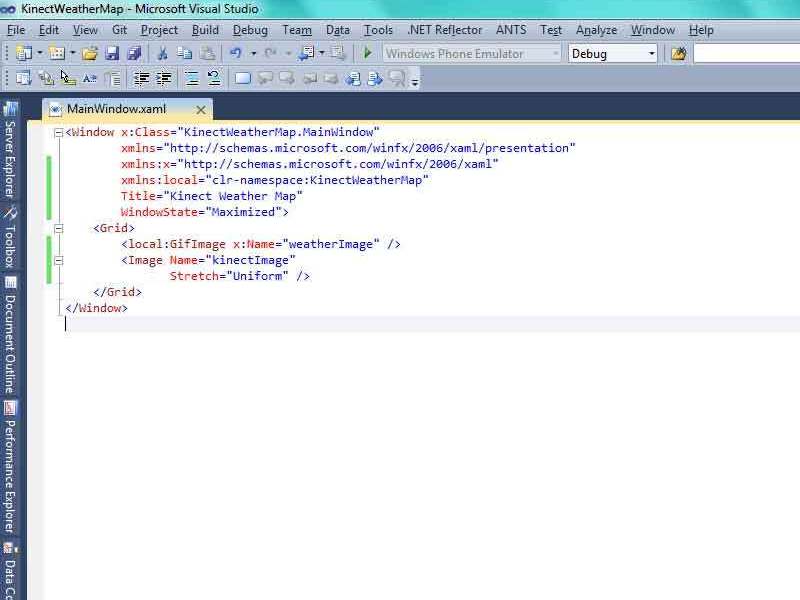Open the Project menu
Image resolution: width=800 pixels, height=600 pixels.
point(159,30)
